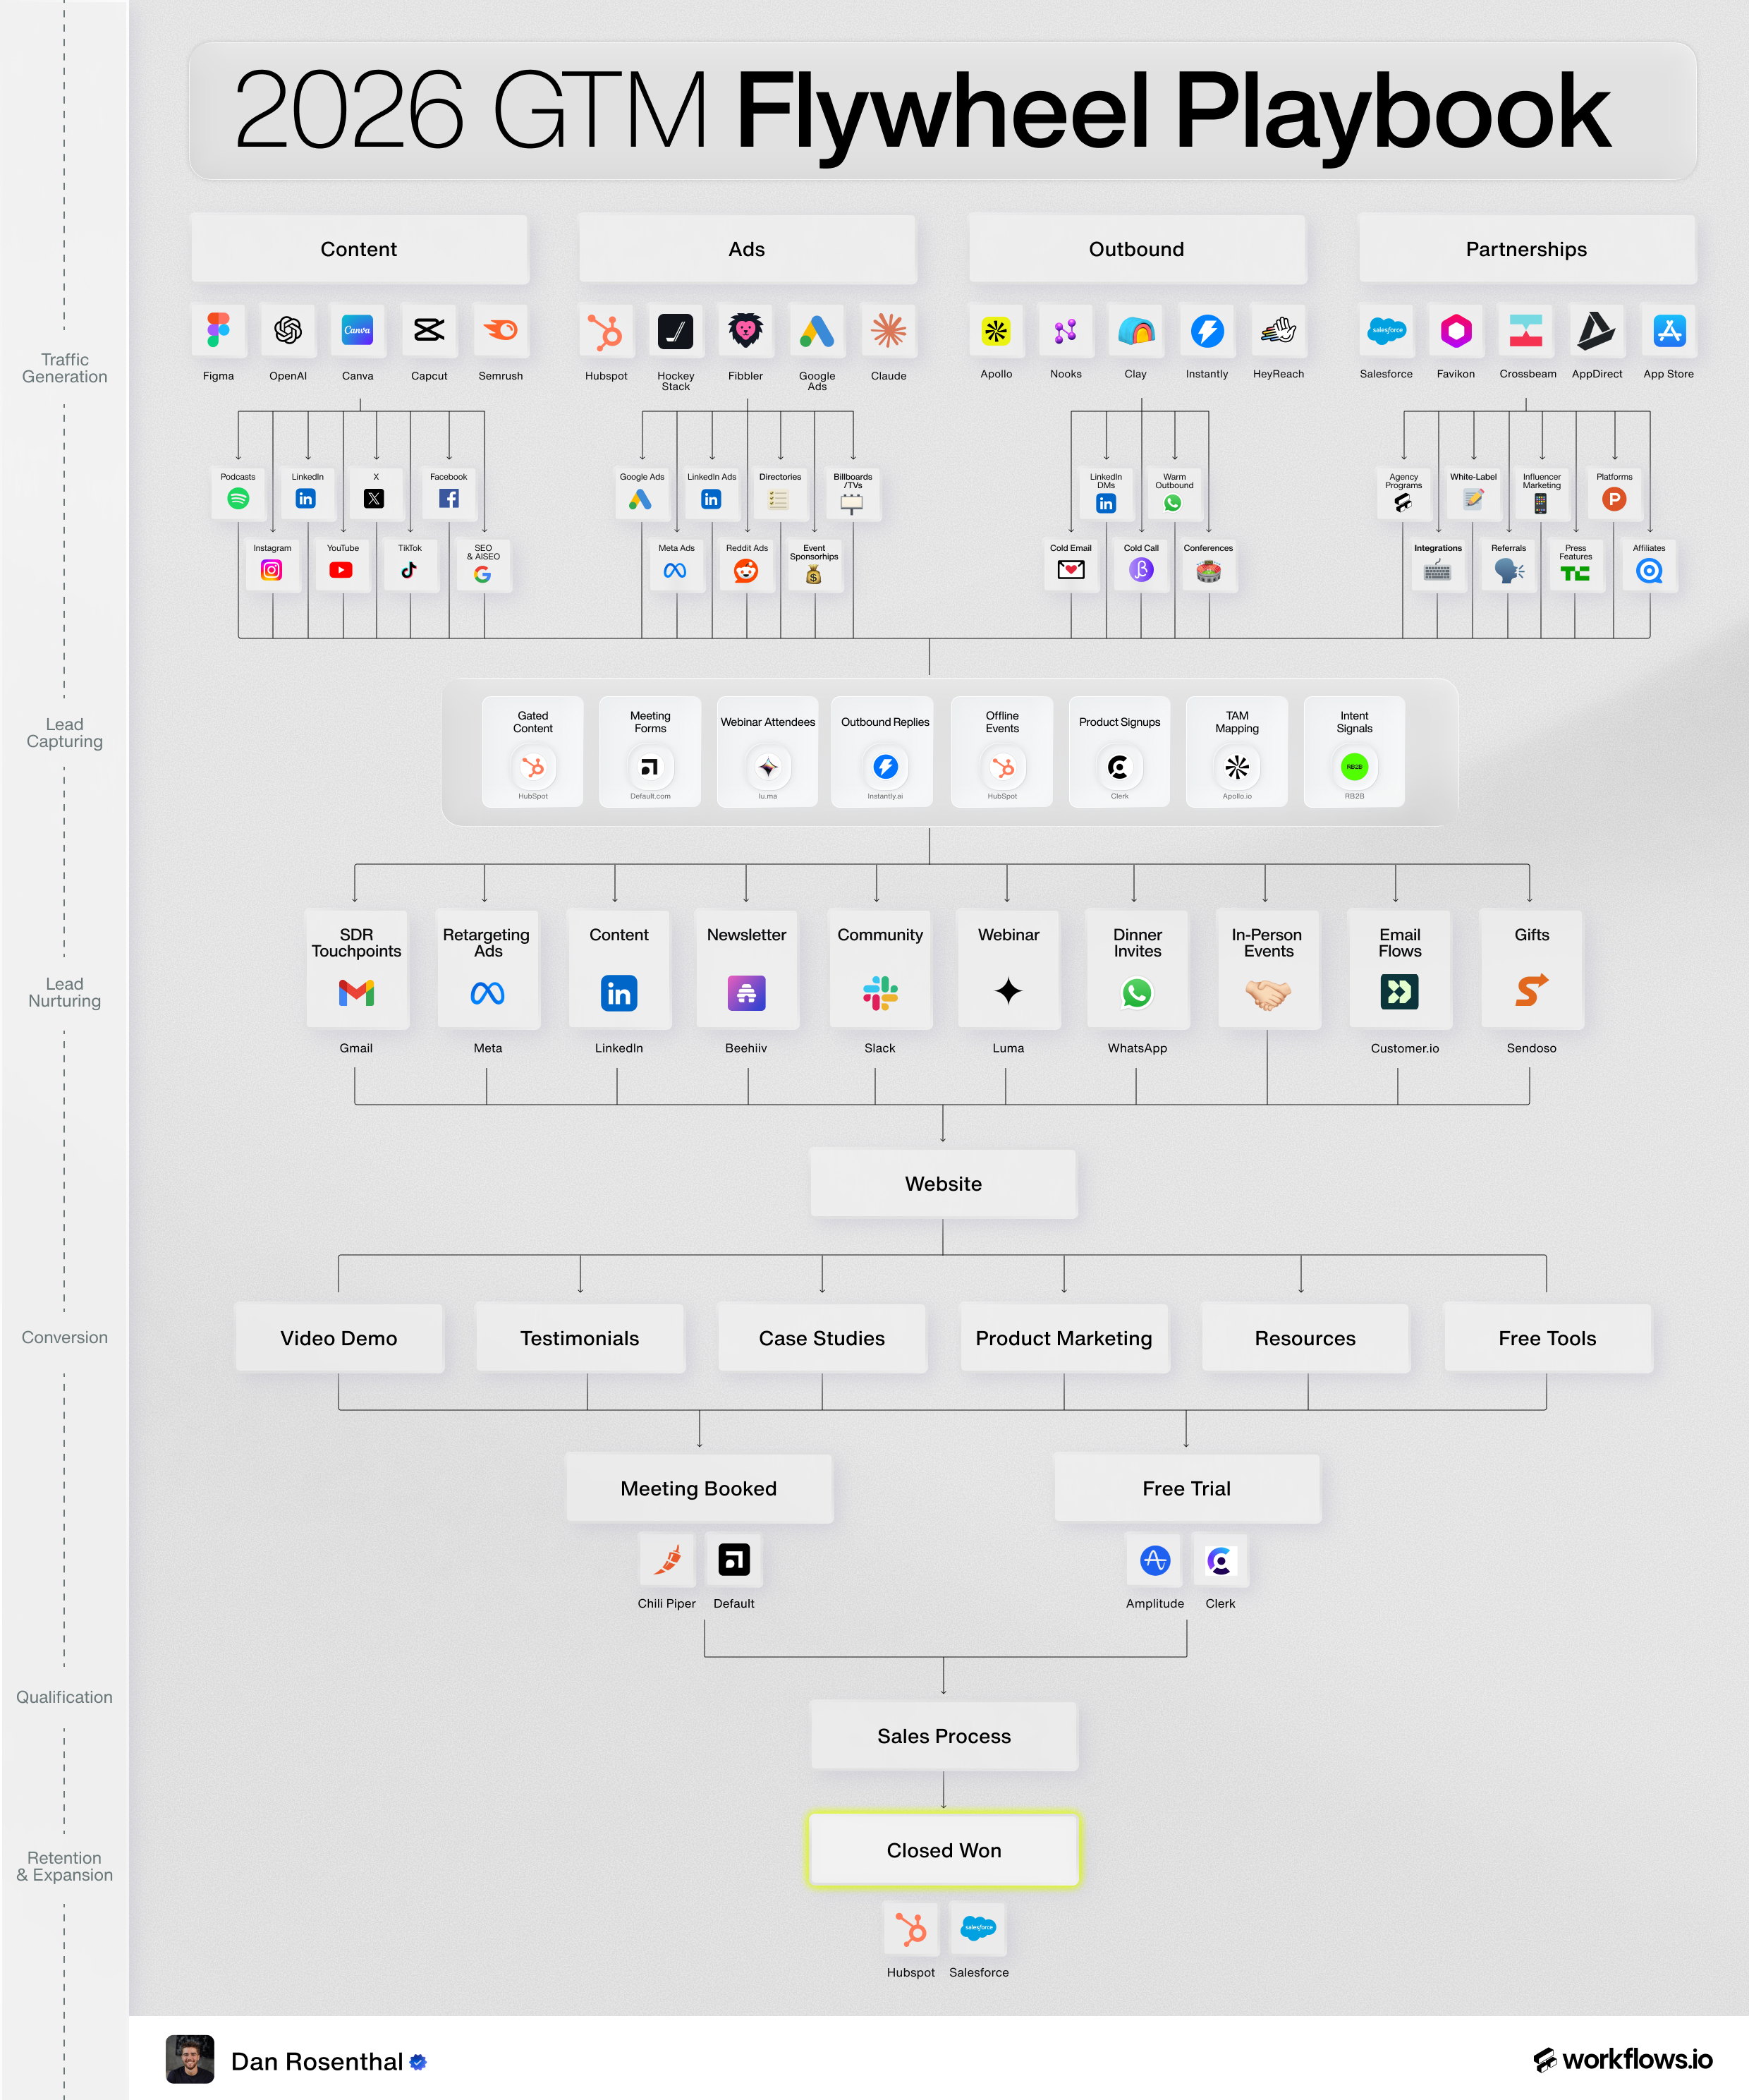Click the Free Tools box

click(x=1547, y=1338)
